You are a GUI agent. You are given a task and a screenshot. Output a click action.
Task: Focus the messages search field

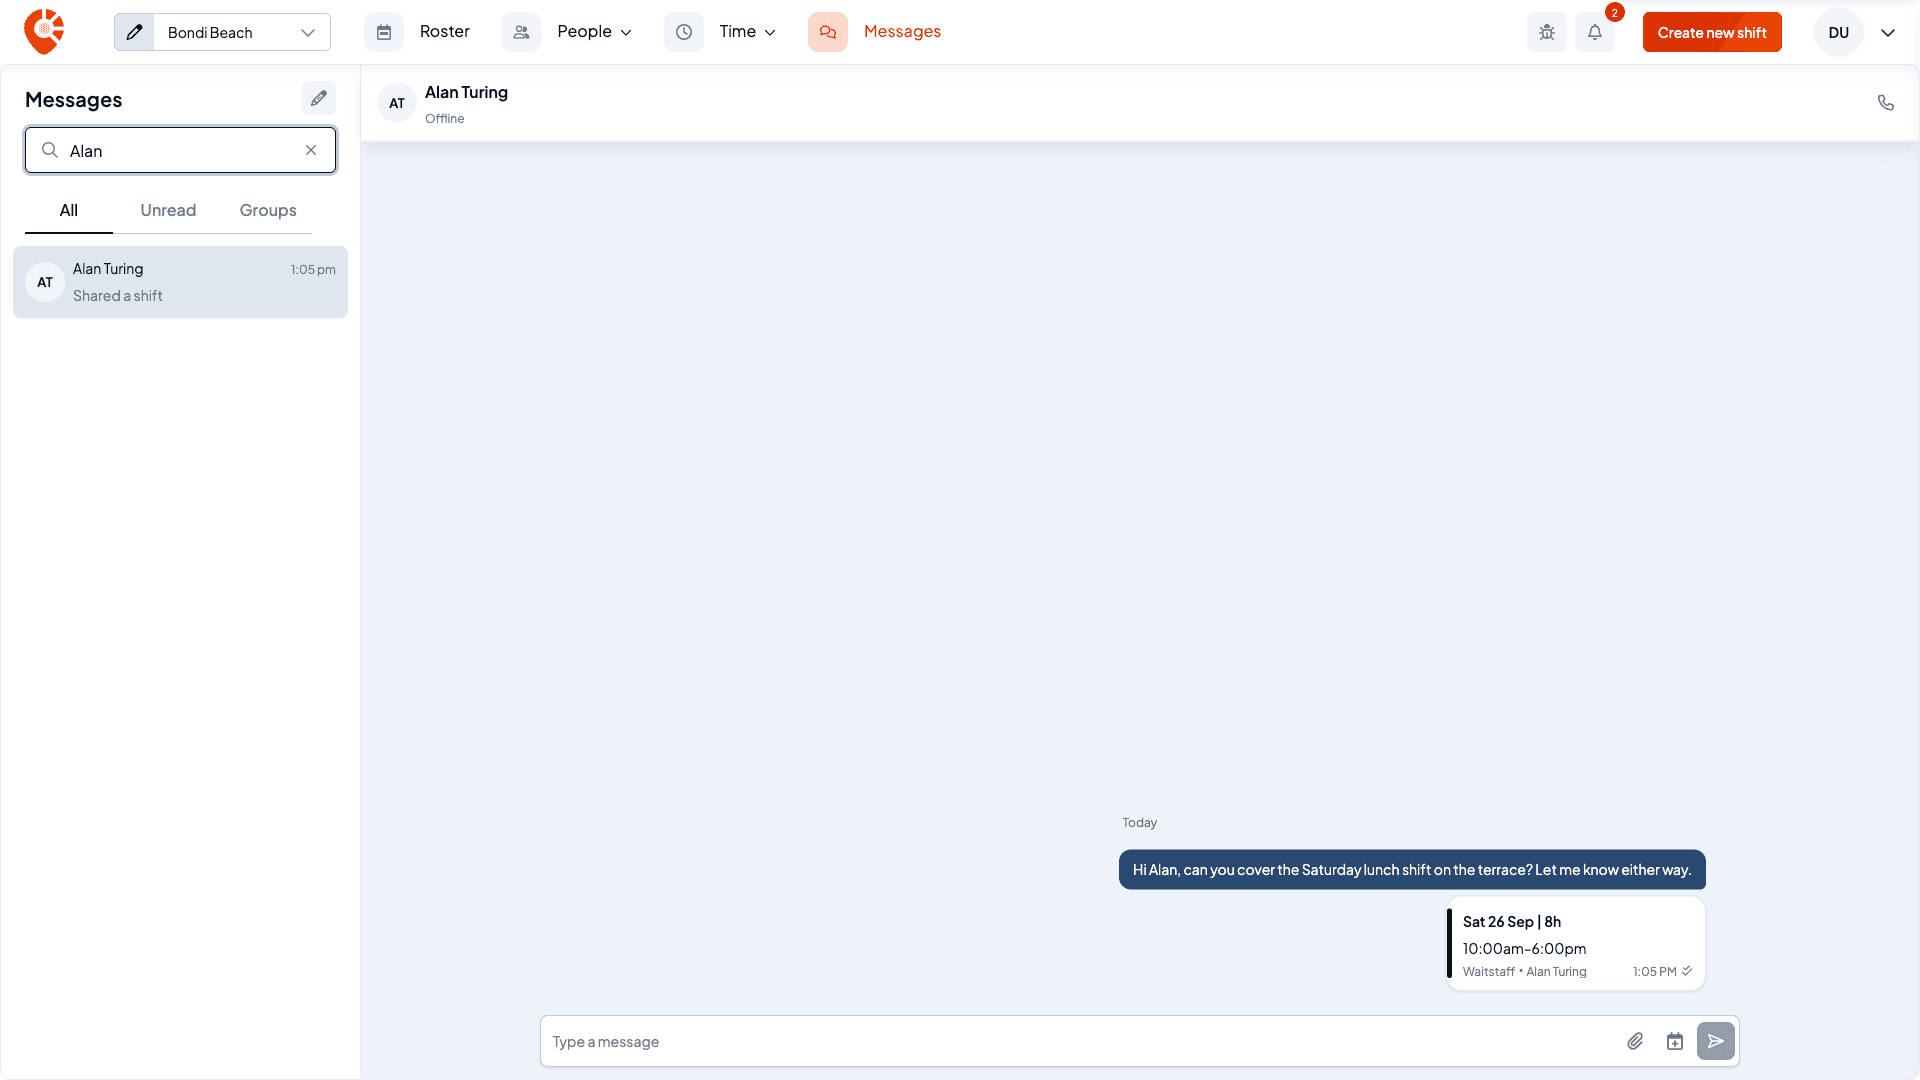pyautogui.click(x=180, y=150)
